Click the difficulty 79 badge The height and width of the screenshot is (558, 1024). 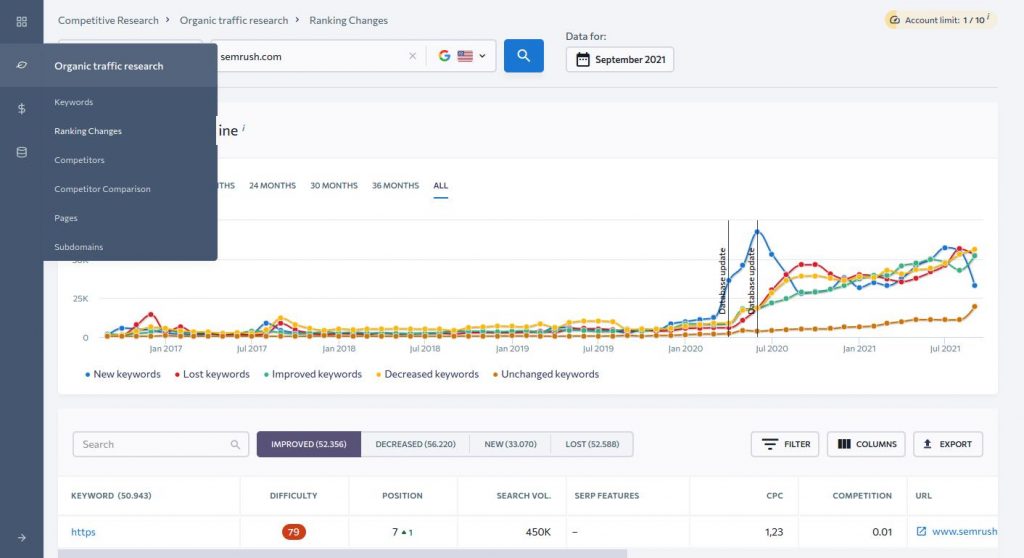pos(293,532)
